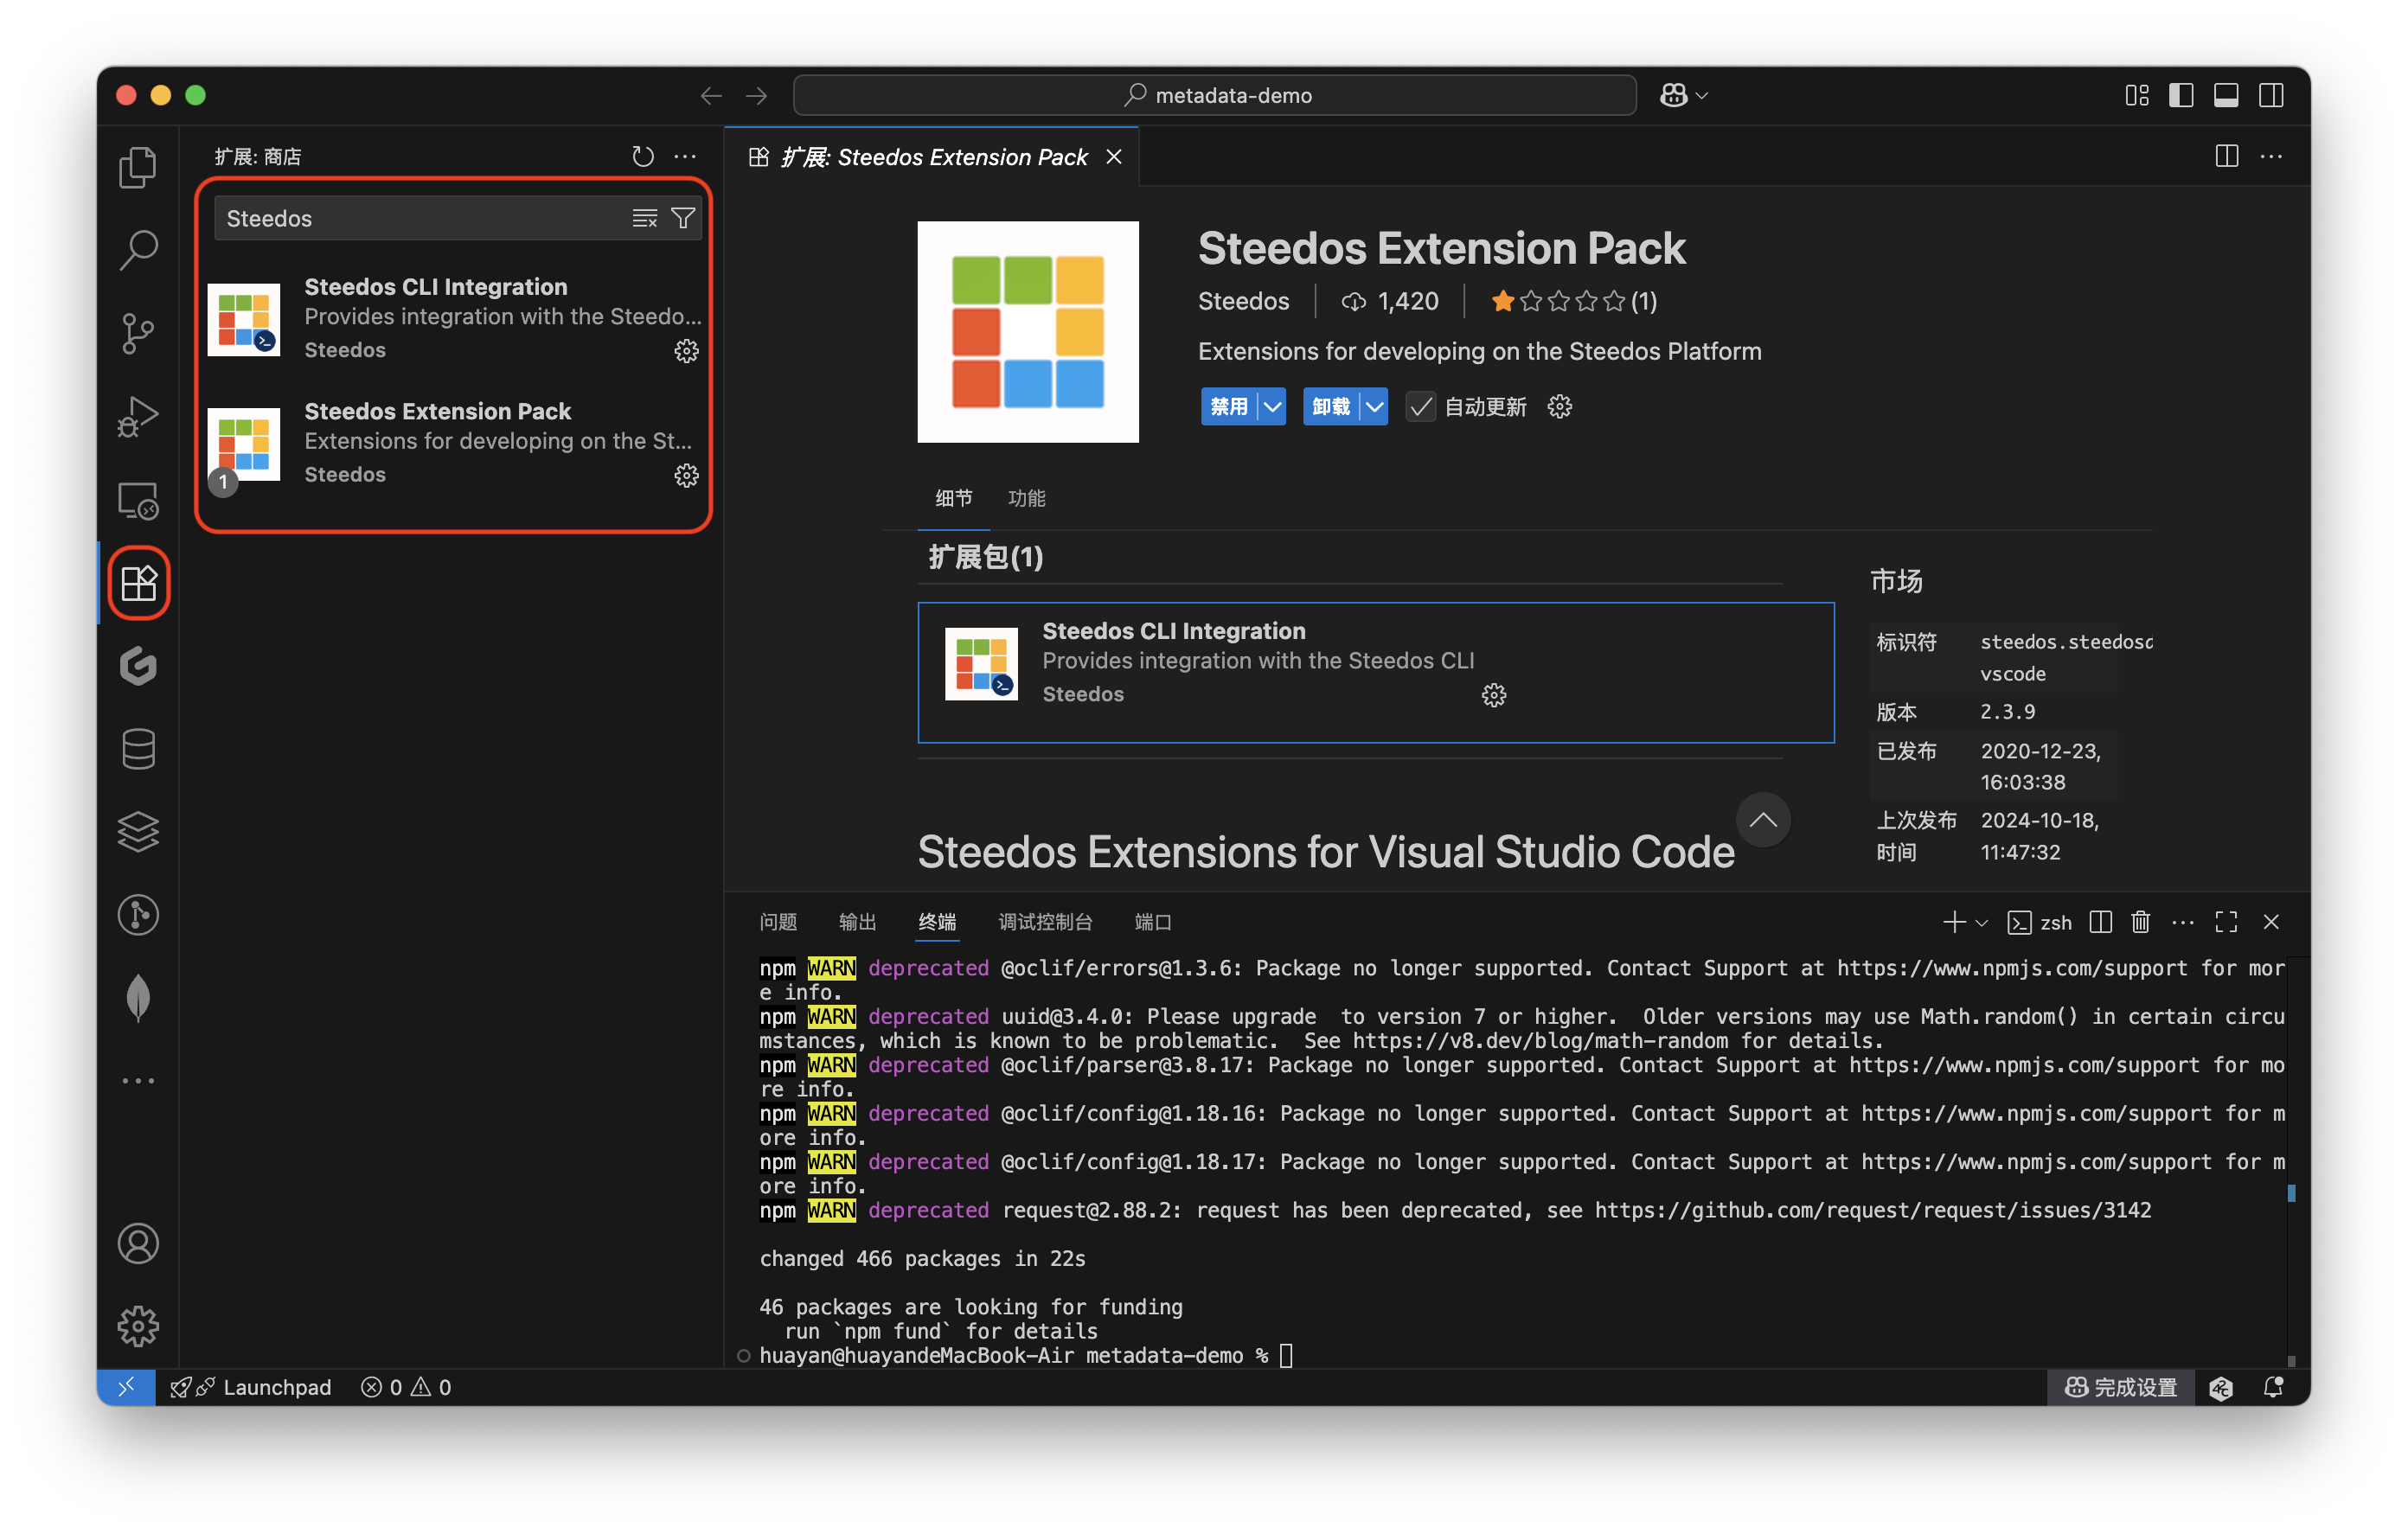Click Launchpad in status bar
Viewport: 2408px width, 1534px height.
251,1387
